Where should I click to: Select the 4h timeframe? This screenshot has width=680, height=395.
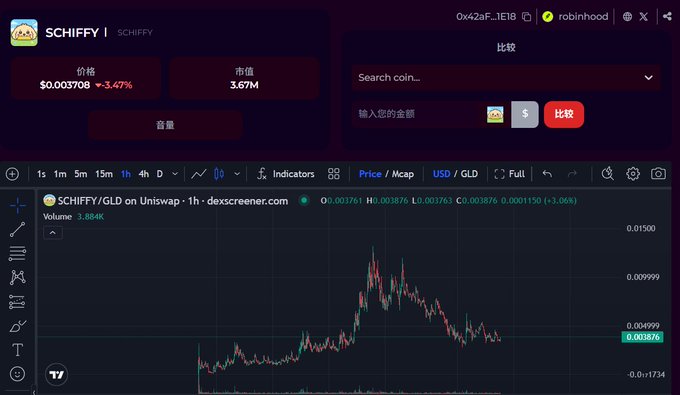144,174
